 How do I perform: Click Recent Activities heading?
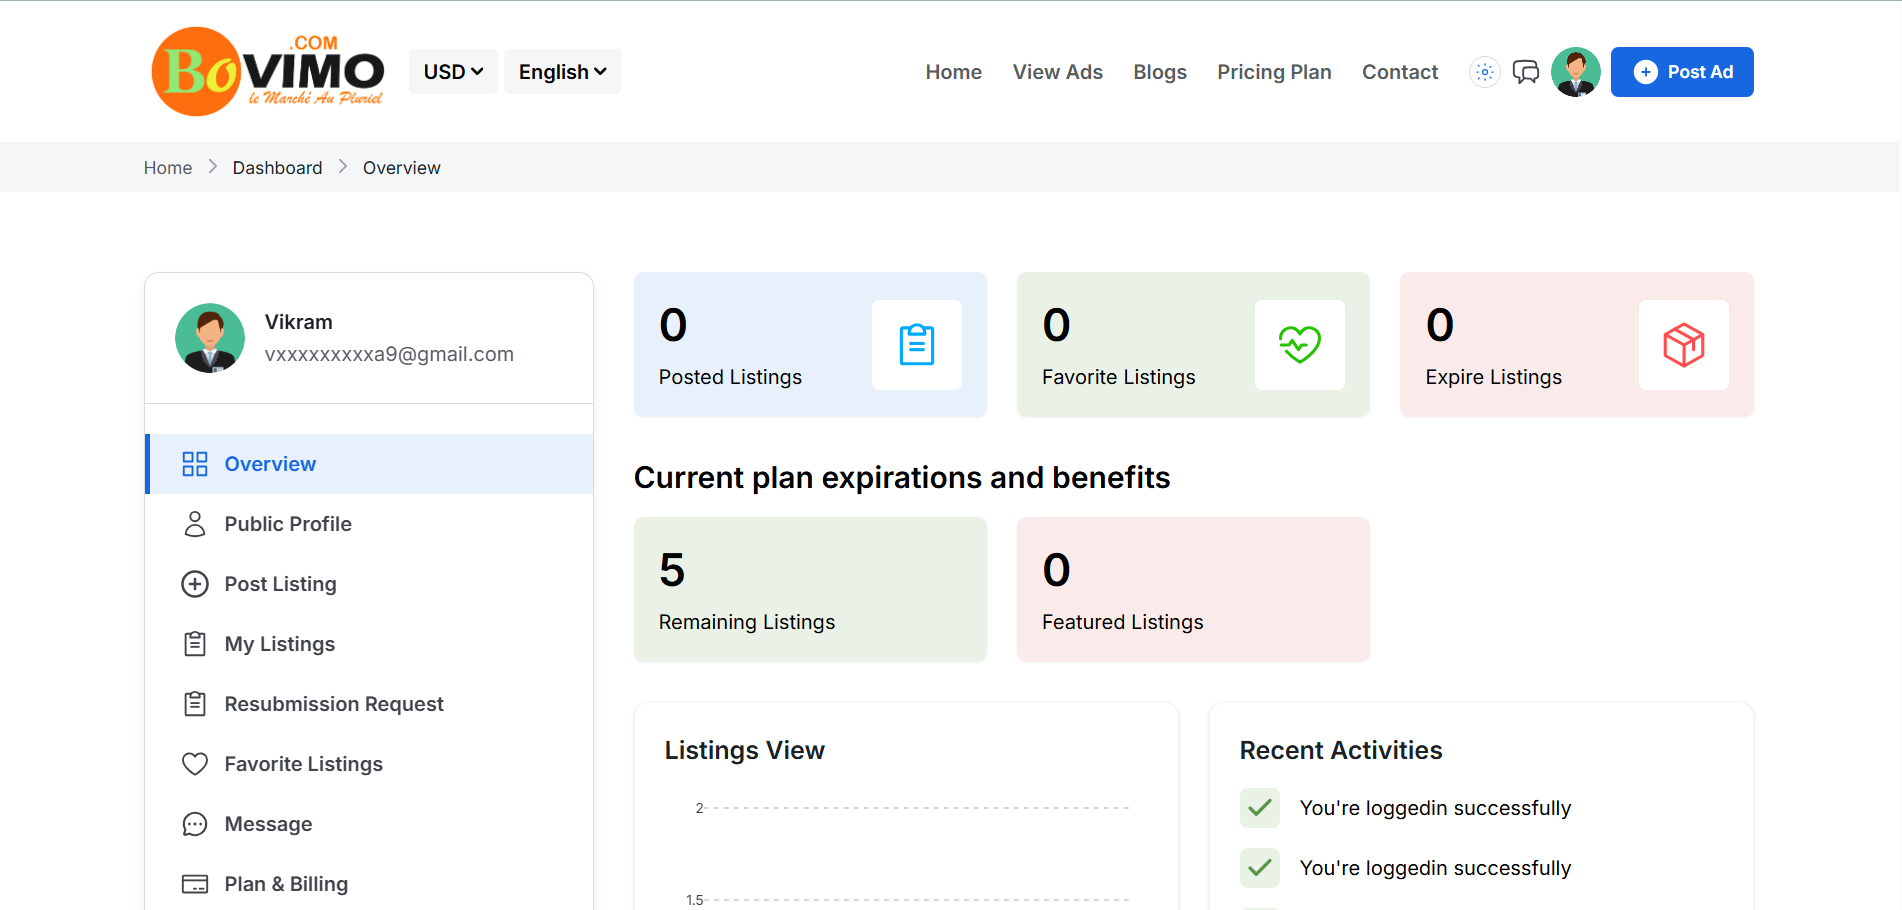point(1341,750)
